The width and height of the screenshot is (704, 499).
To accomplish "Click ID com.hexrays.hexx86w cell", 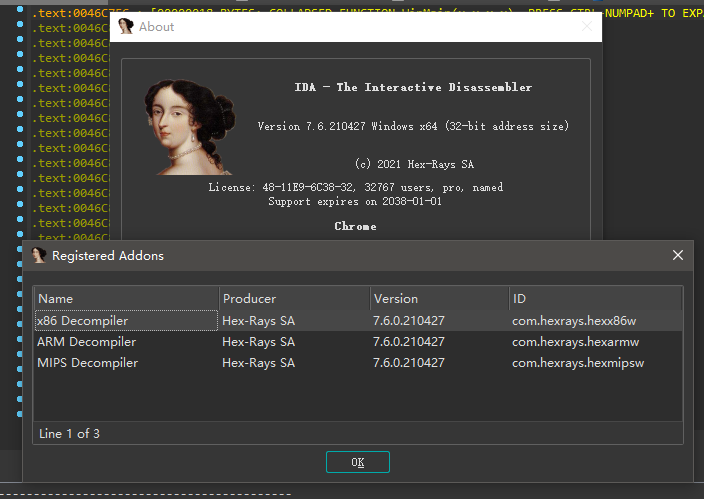I will tap(574, 321).
